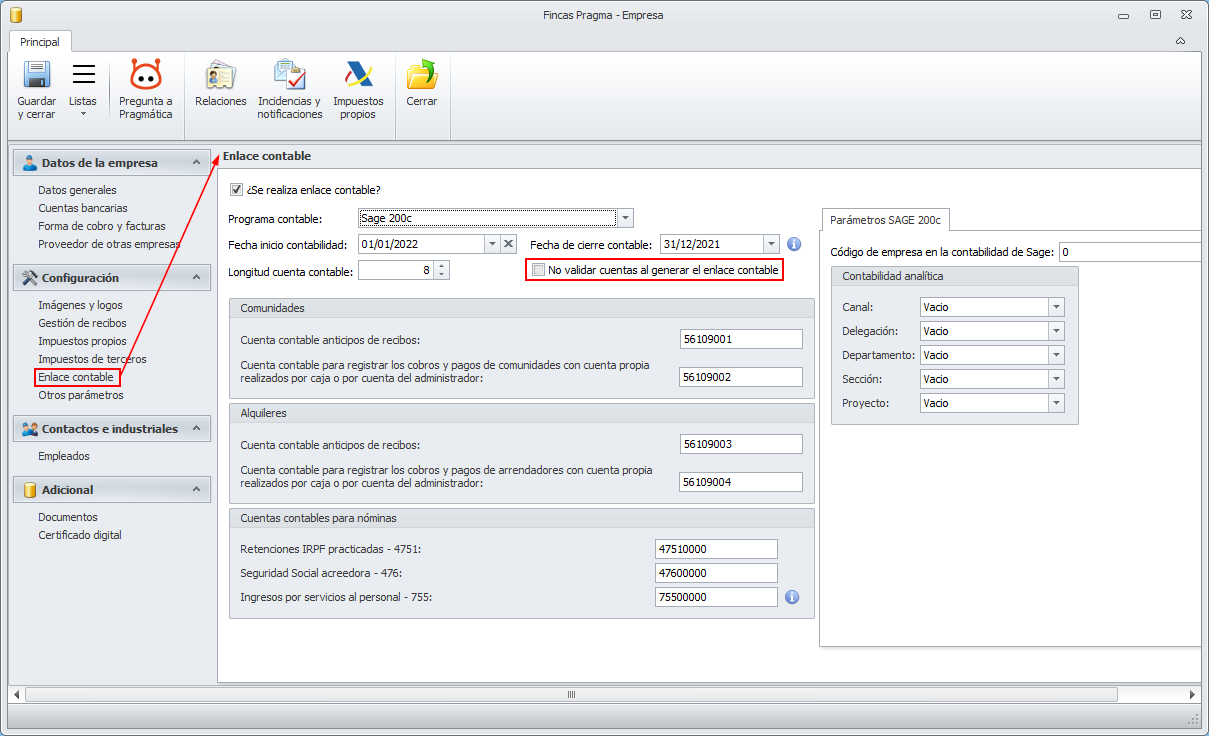
Task: Open Imágenes y logos section
Action: (x=80, y=305)
